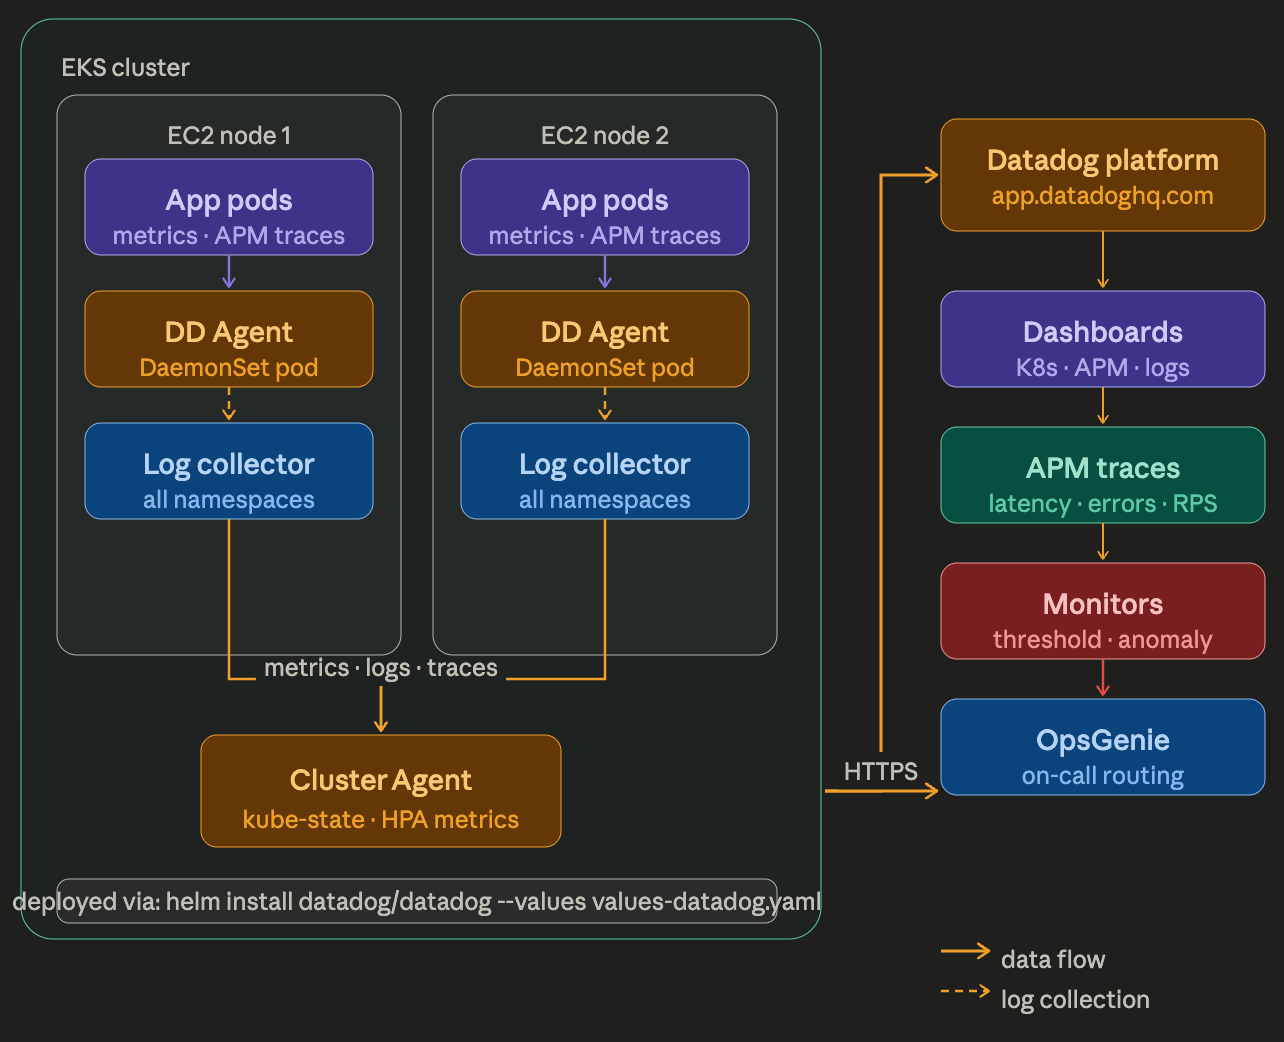Image resolution: width=1284 pixels, height=1042 pixels.
Task: Click the 'EC2 node 2' label
Action: [605, 136]
